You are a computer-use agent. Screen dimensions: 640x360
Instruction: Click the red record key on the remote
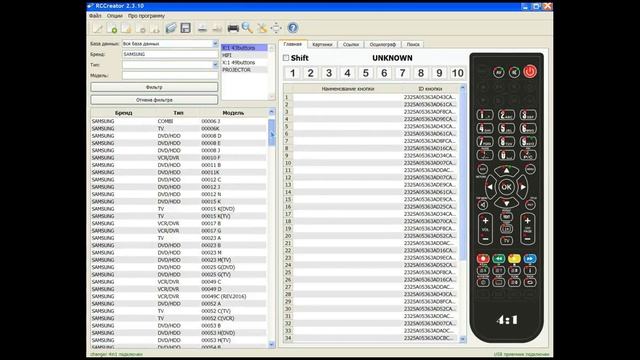coord(483,258)
